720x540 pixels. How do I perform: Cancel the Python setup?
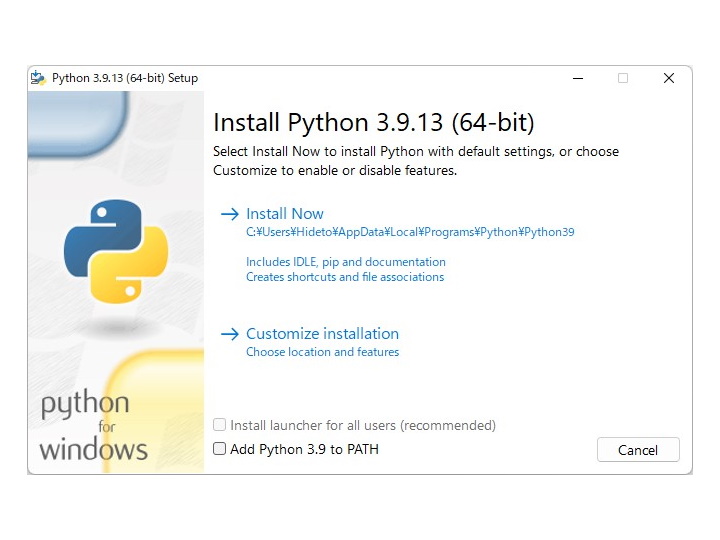coord(638,450)
